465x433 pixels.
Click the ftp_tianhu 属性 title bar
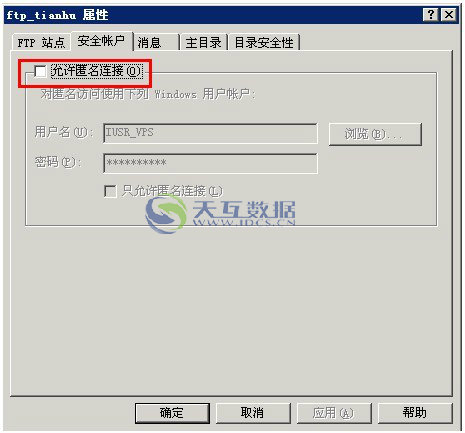(213, 15)
